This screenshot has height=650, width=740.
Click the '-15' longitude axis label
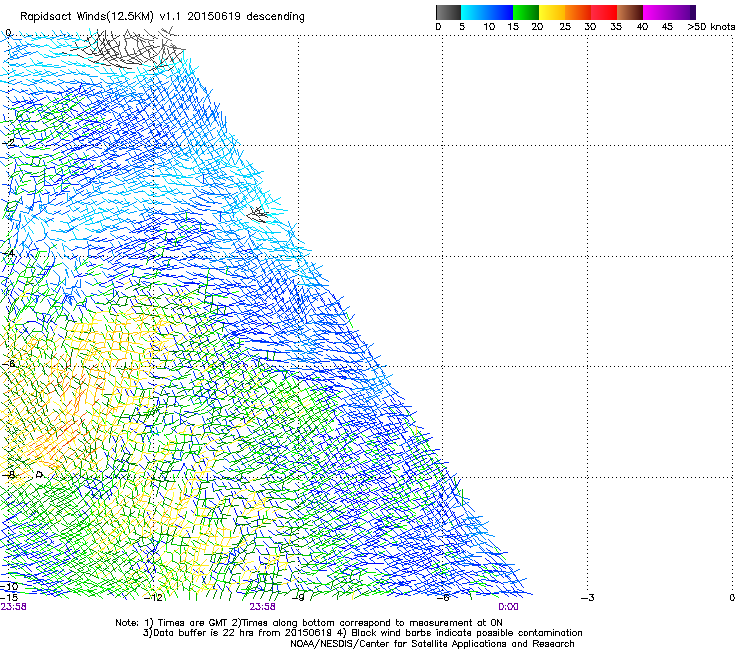coord(9,597)
